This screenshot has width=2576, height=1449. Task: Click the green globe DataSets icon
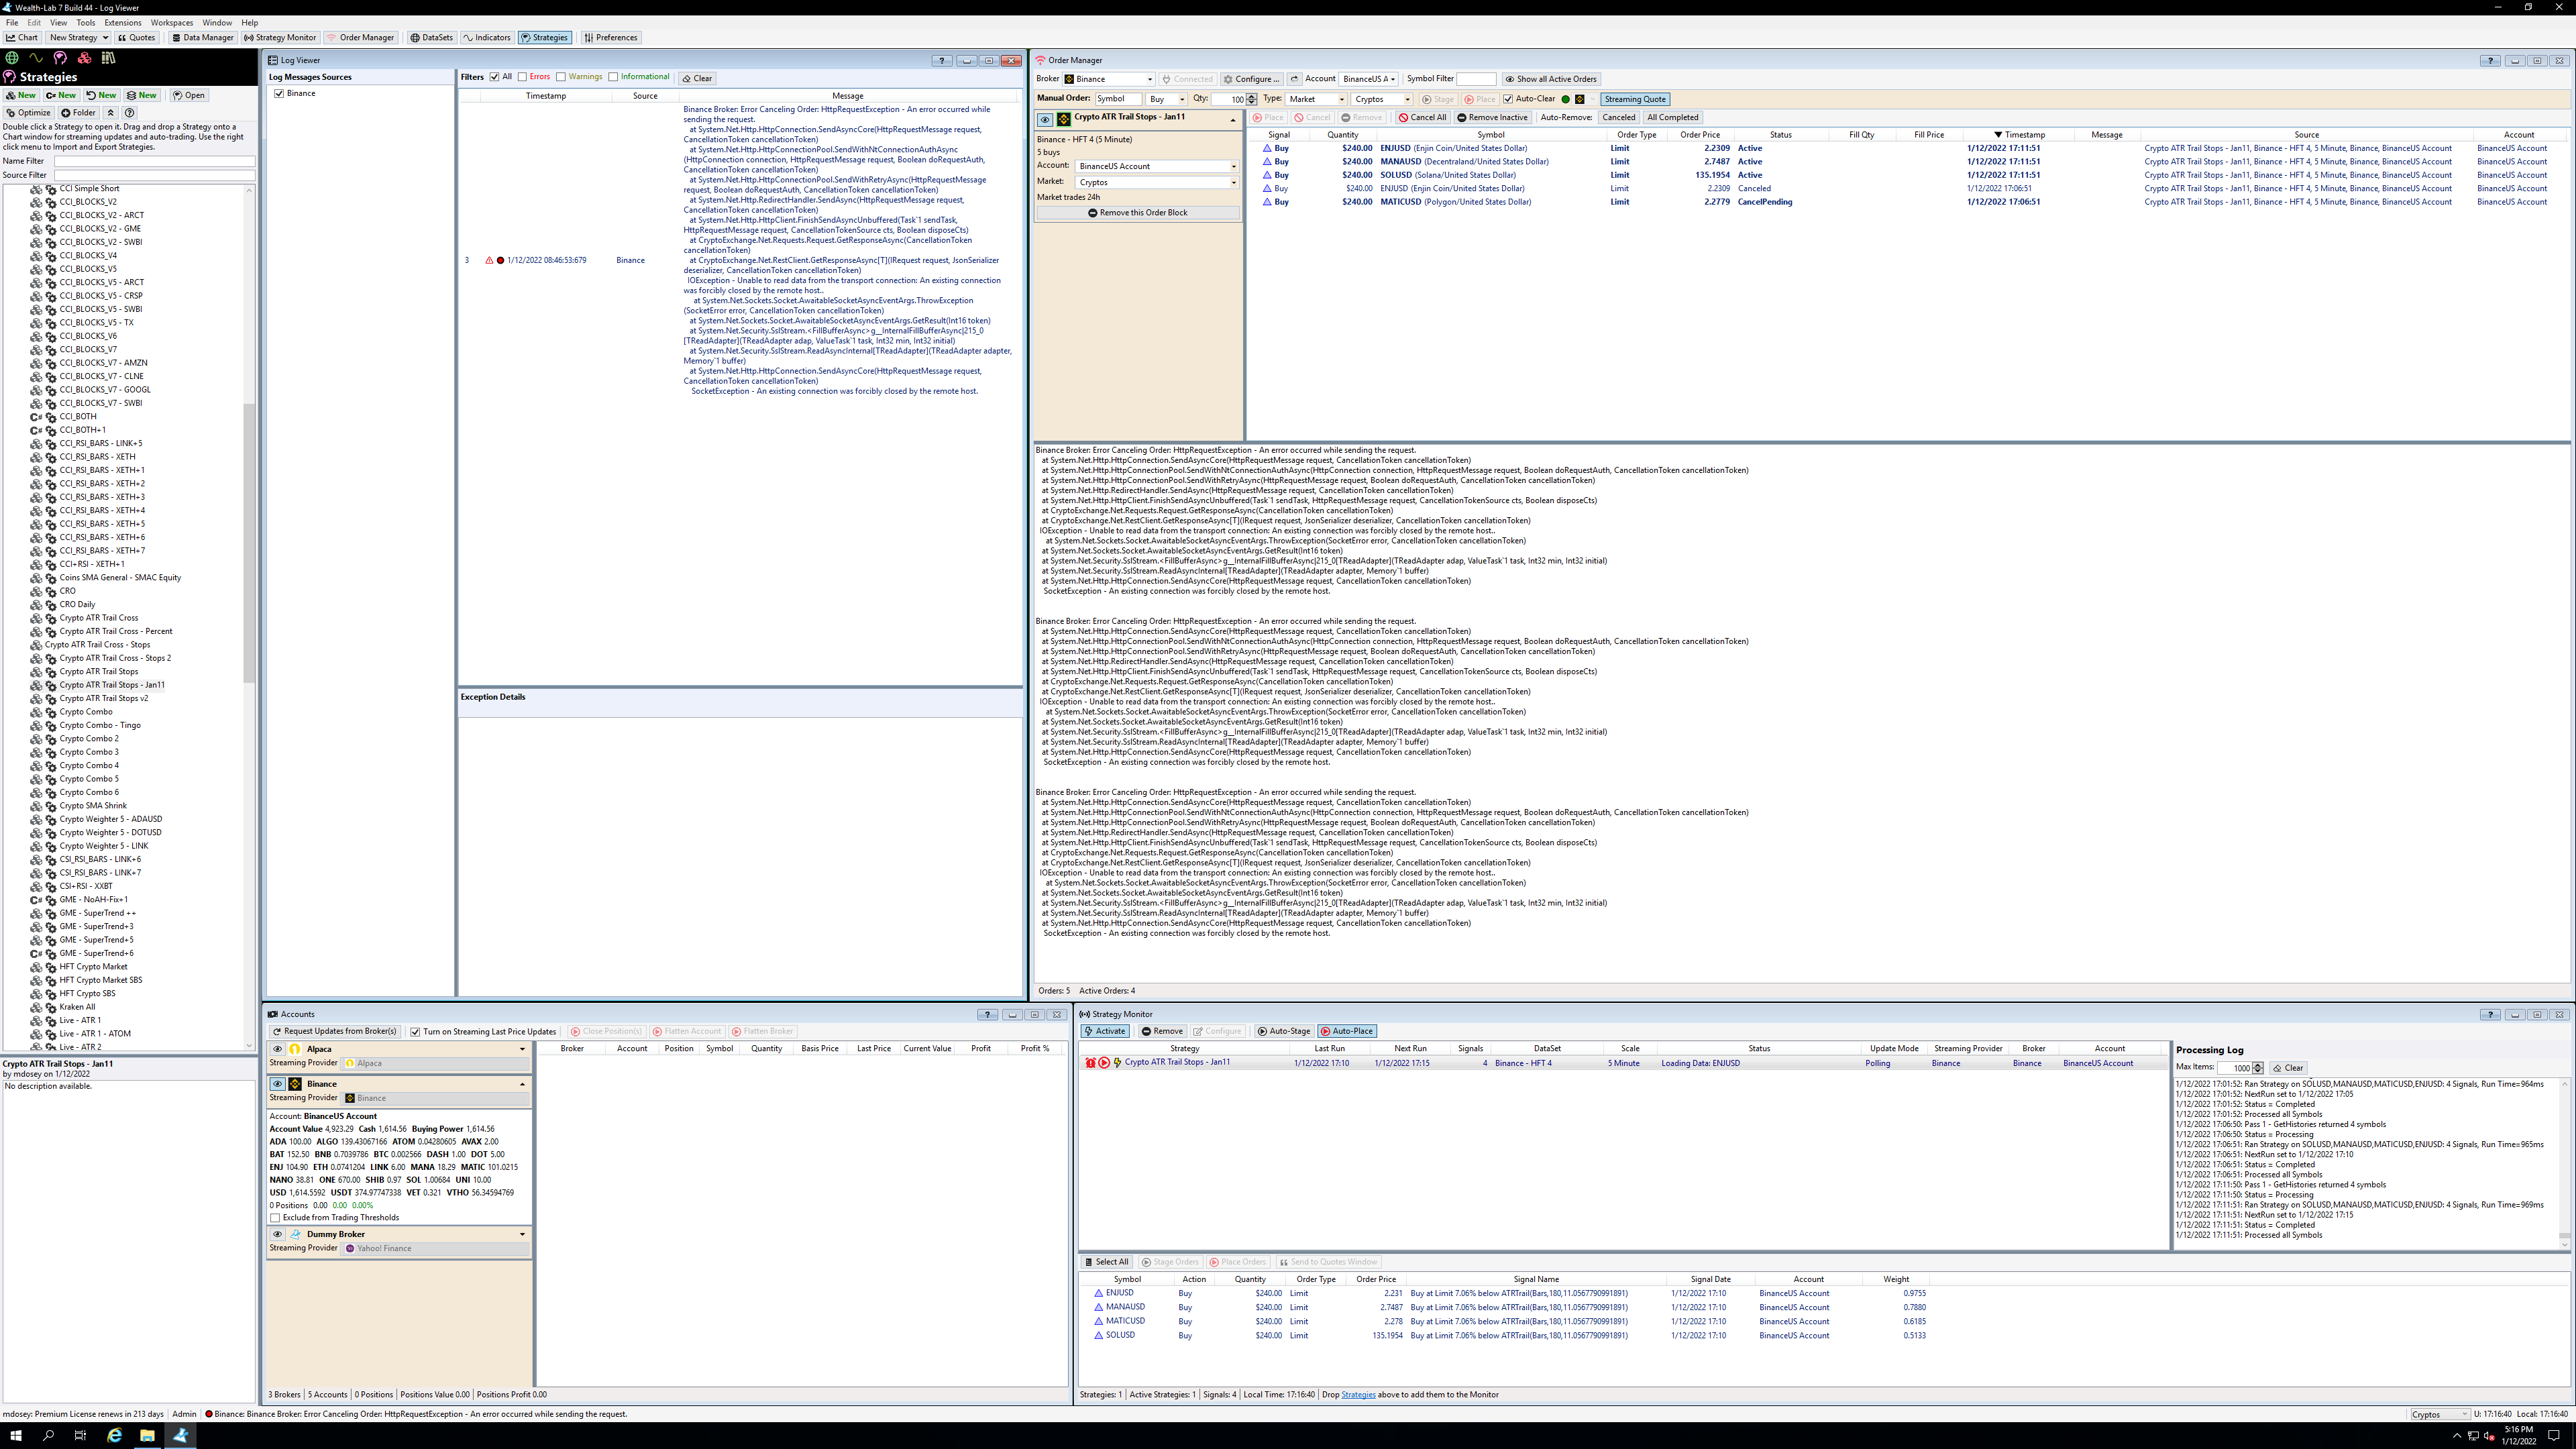point(12,58)
